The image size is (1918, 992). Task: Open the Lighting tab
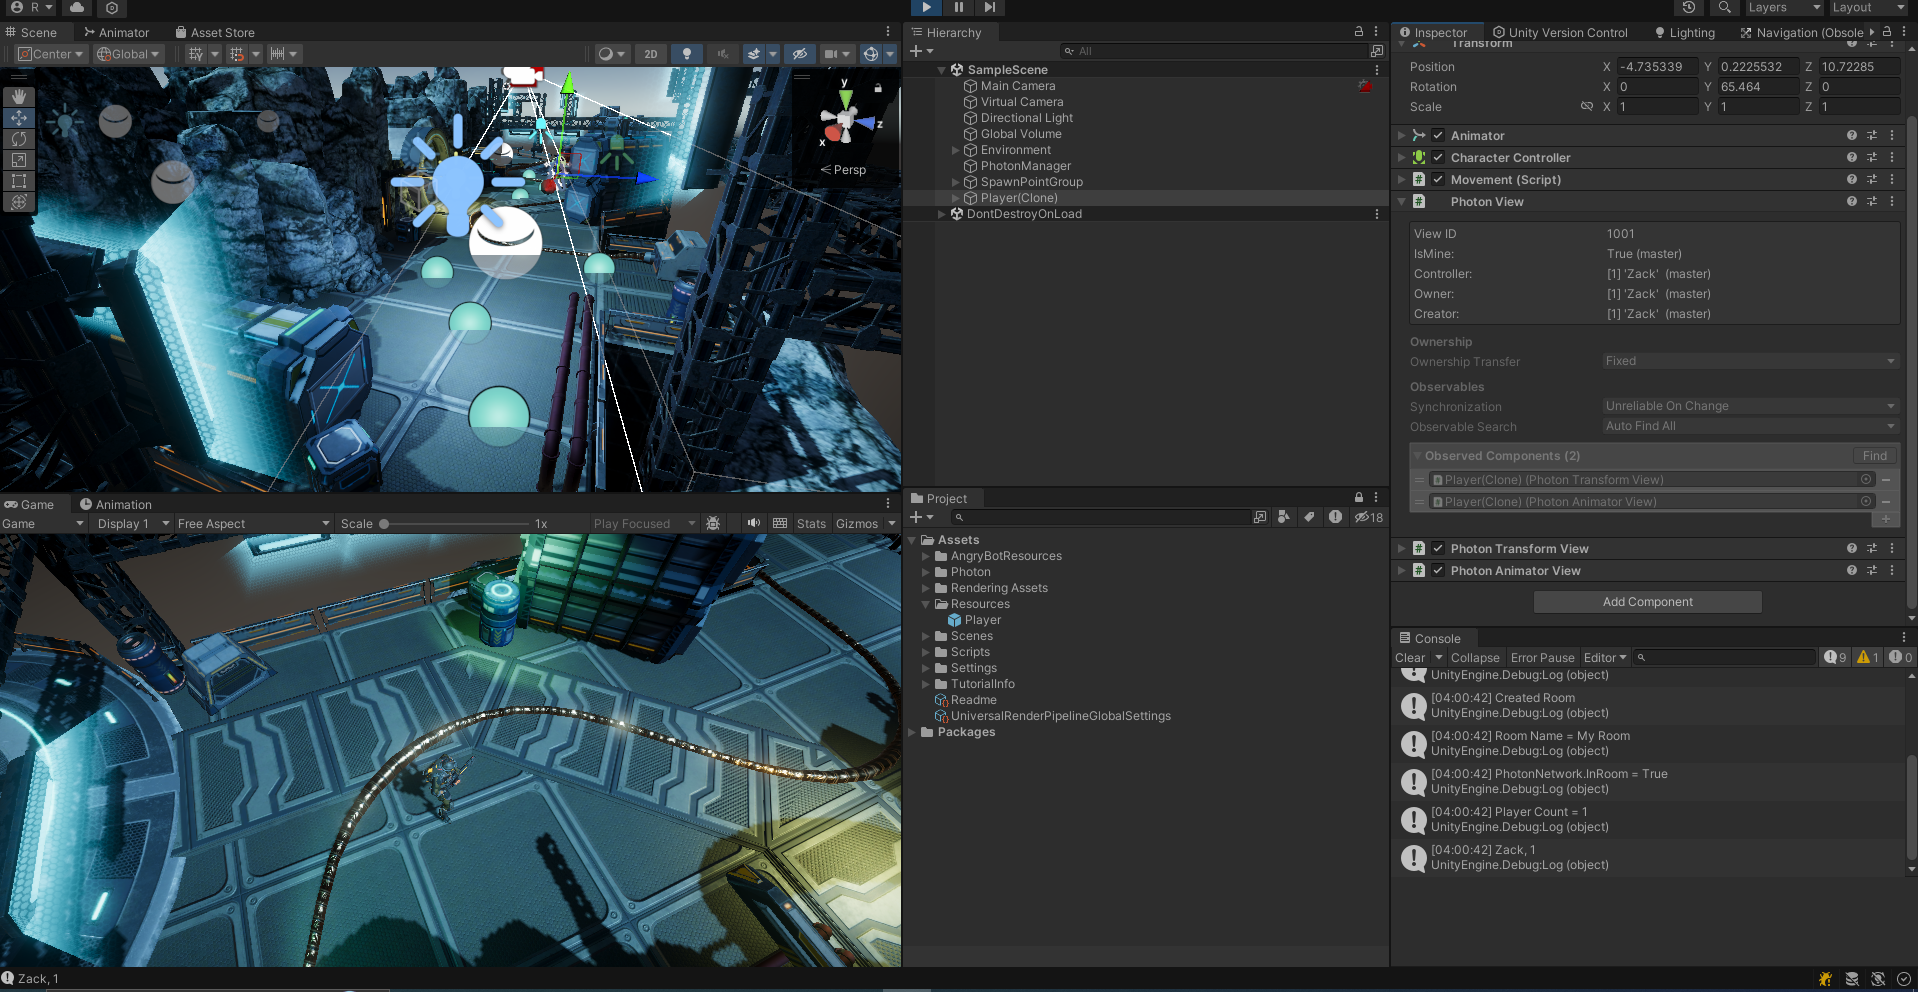click(x=1685, y=32)
